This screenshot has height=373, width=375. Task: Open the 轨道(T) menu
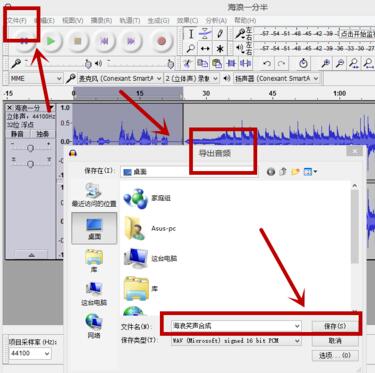(x=130, y=20)
